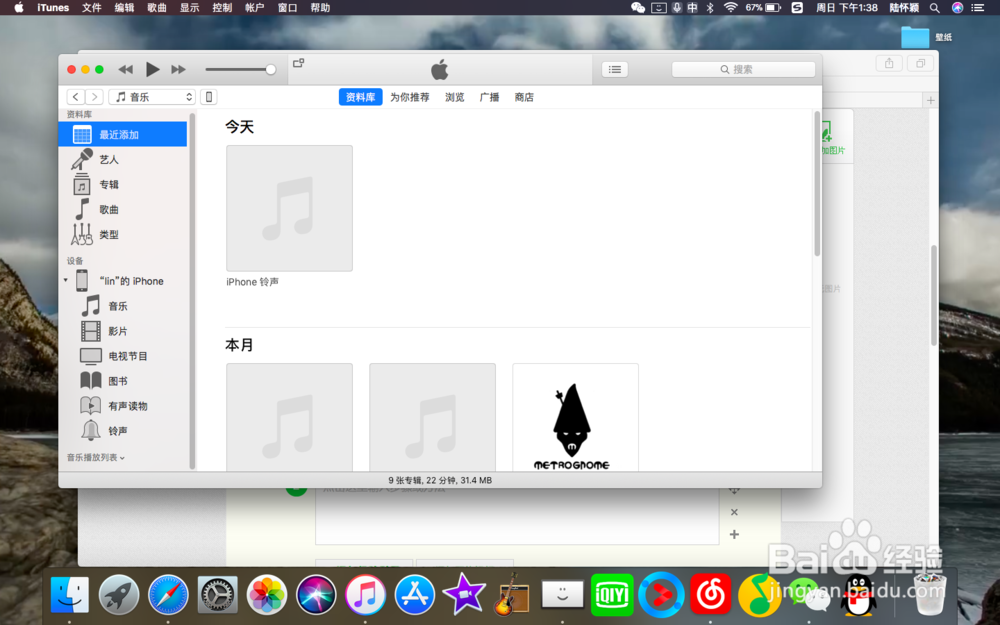This screenshot has width=1000, height=625.
Task: Go forward with the right chevron
Action: (94, 97)
